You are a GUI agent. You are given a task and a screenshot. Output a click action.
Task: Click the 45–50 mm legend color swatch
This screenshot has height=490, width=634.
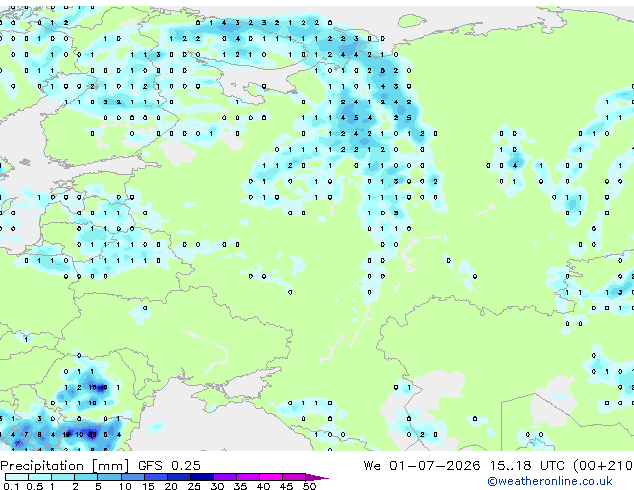click(x=294, y=477)
